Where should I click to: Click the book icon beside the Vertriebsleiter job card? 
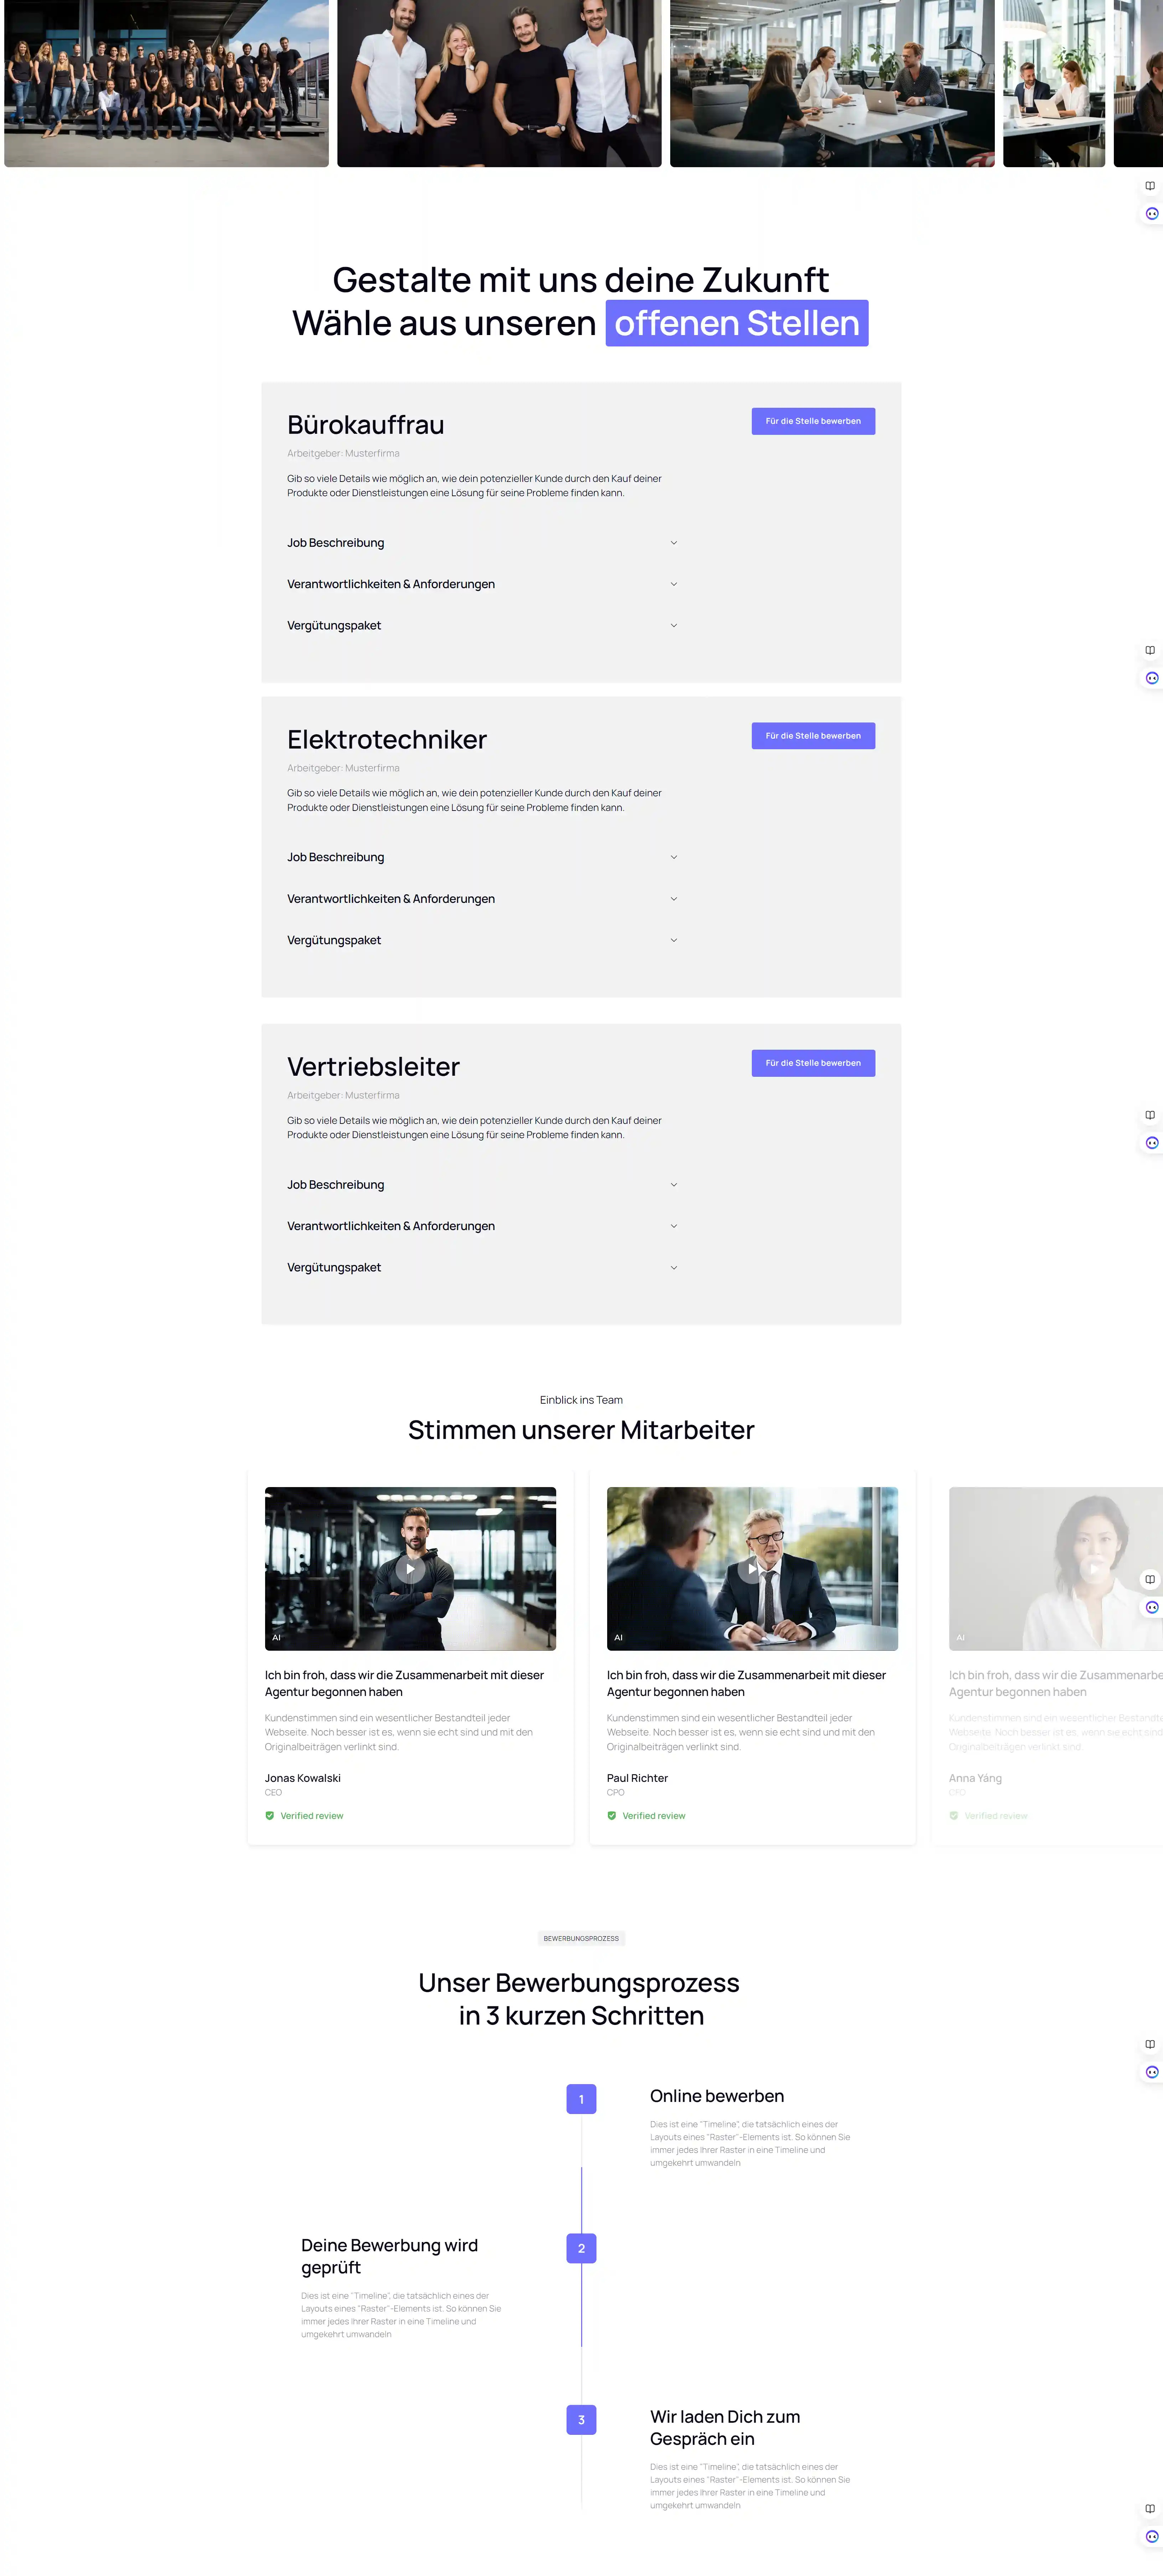click(x=1150, y=1115)
